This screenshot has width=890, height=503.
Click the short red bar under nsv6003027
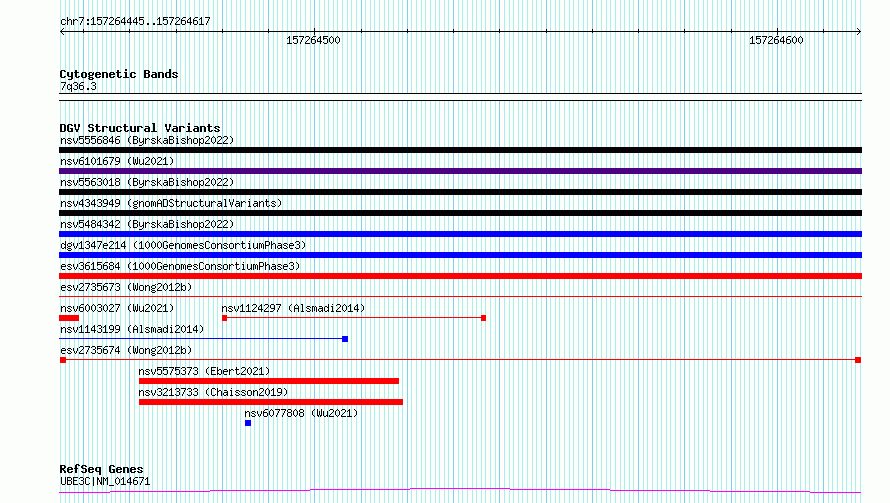69,318
